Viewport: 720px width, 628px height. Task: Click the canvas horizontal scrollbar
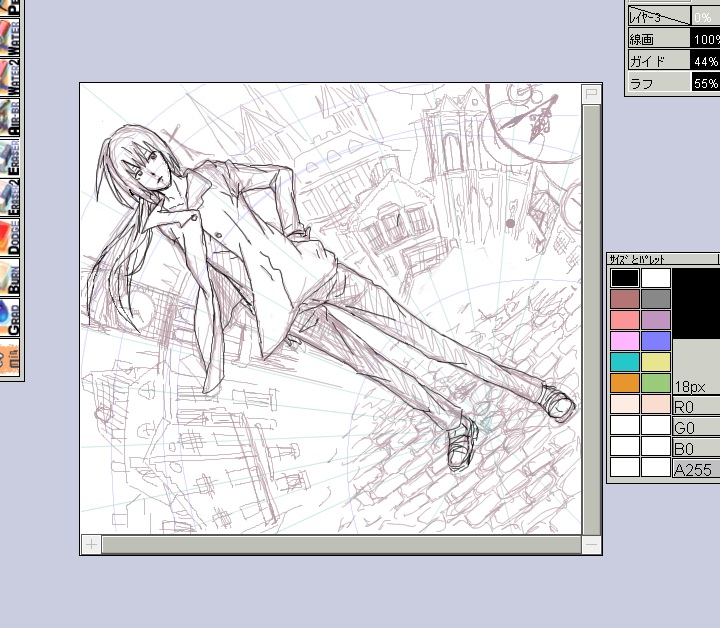pyautogui.click(x=342, y=545)
